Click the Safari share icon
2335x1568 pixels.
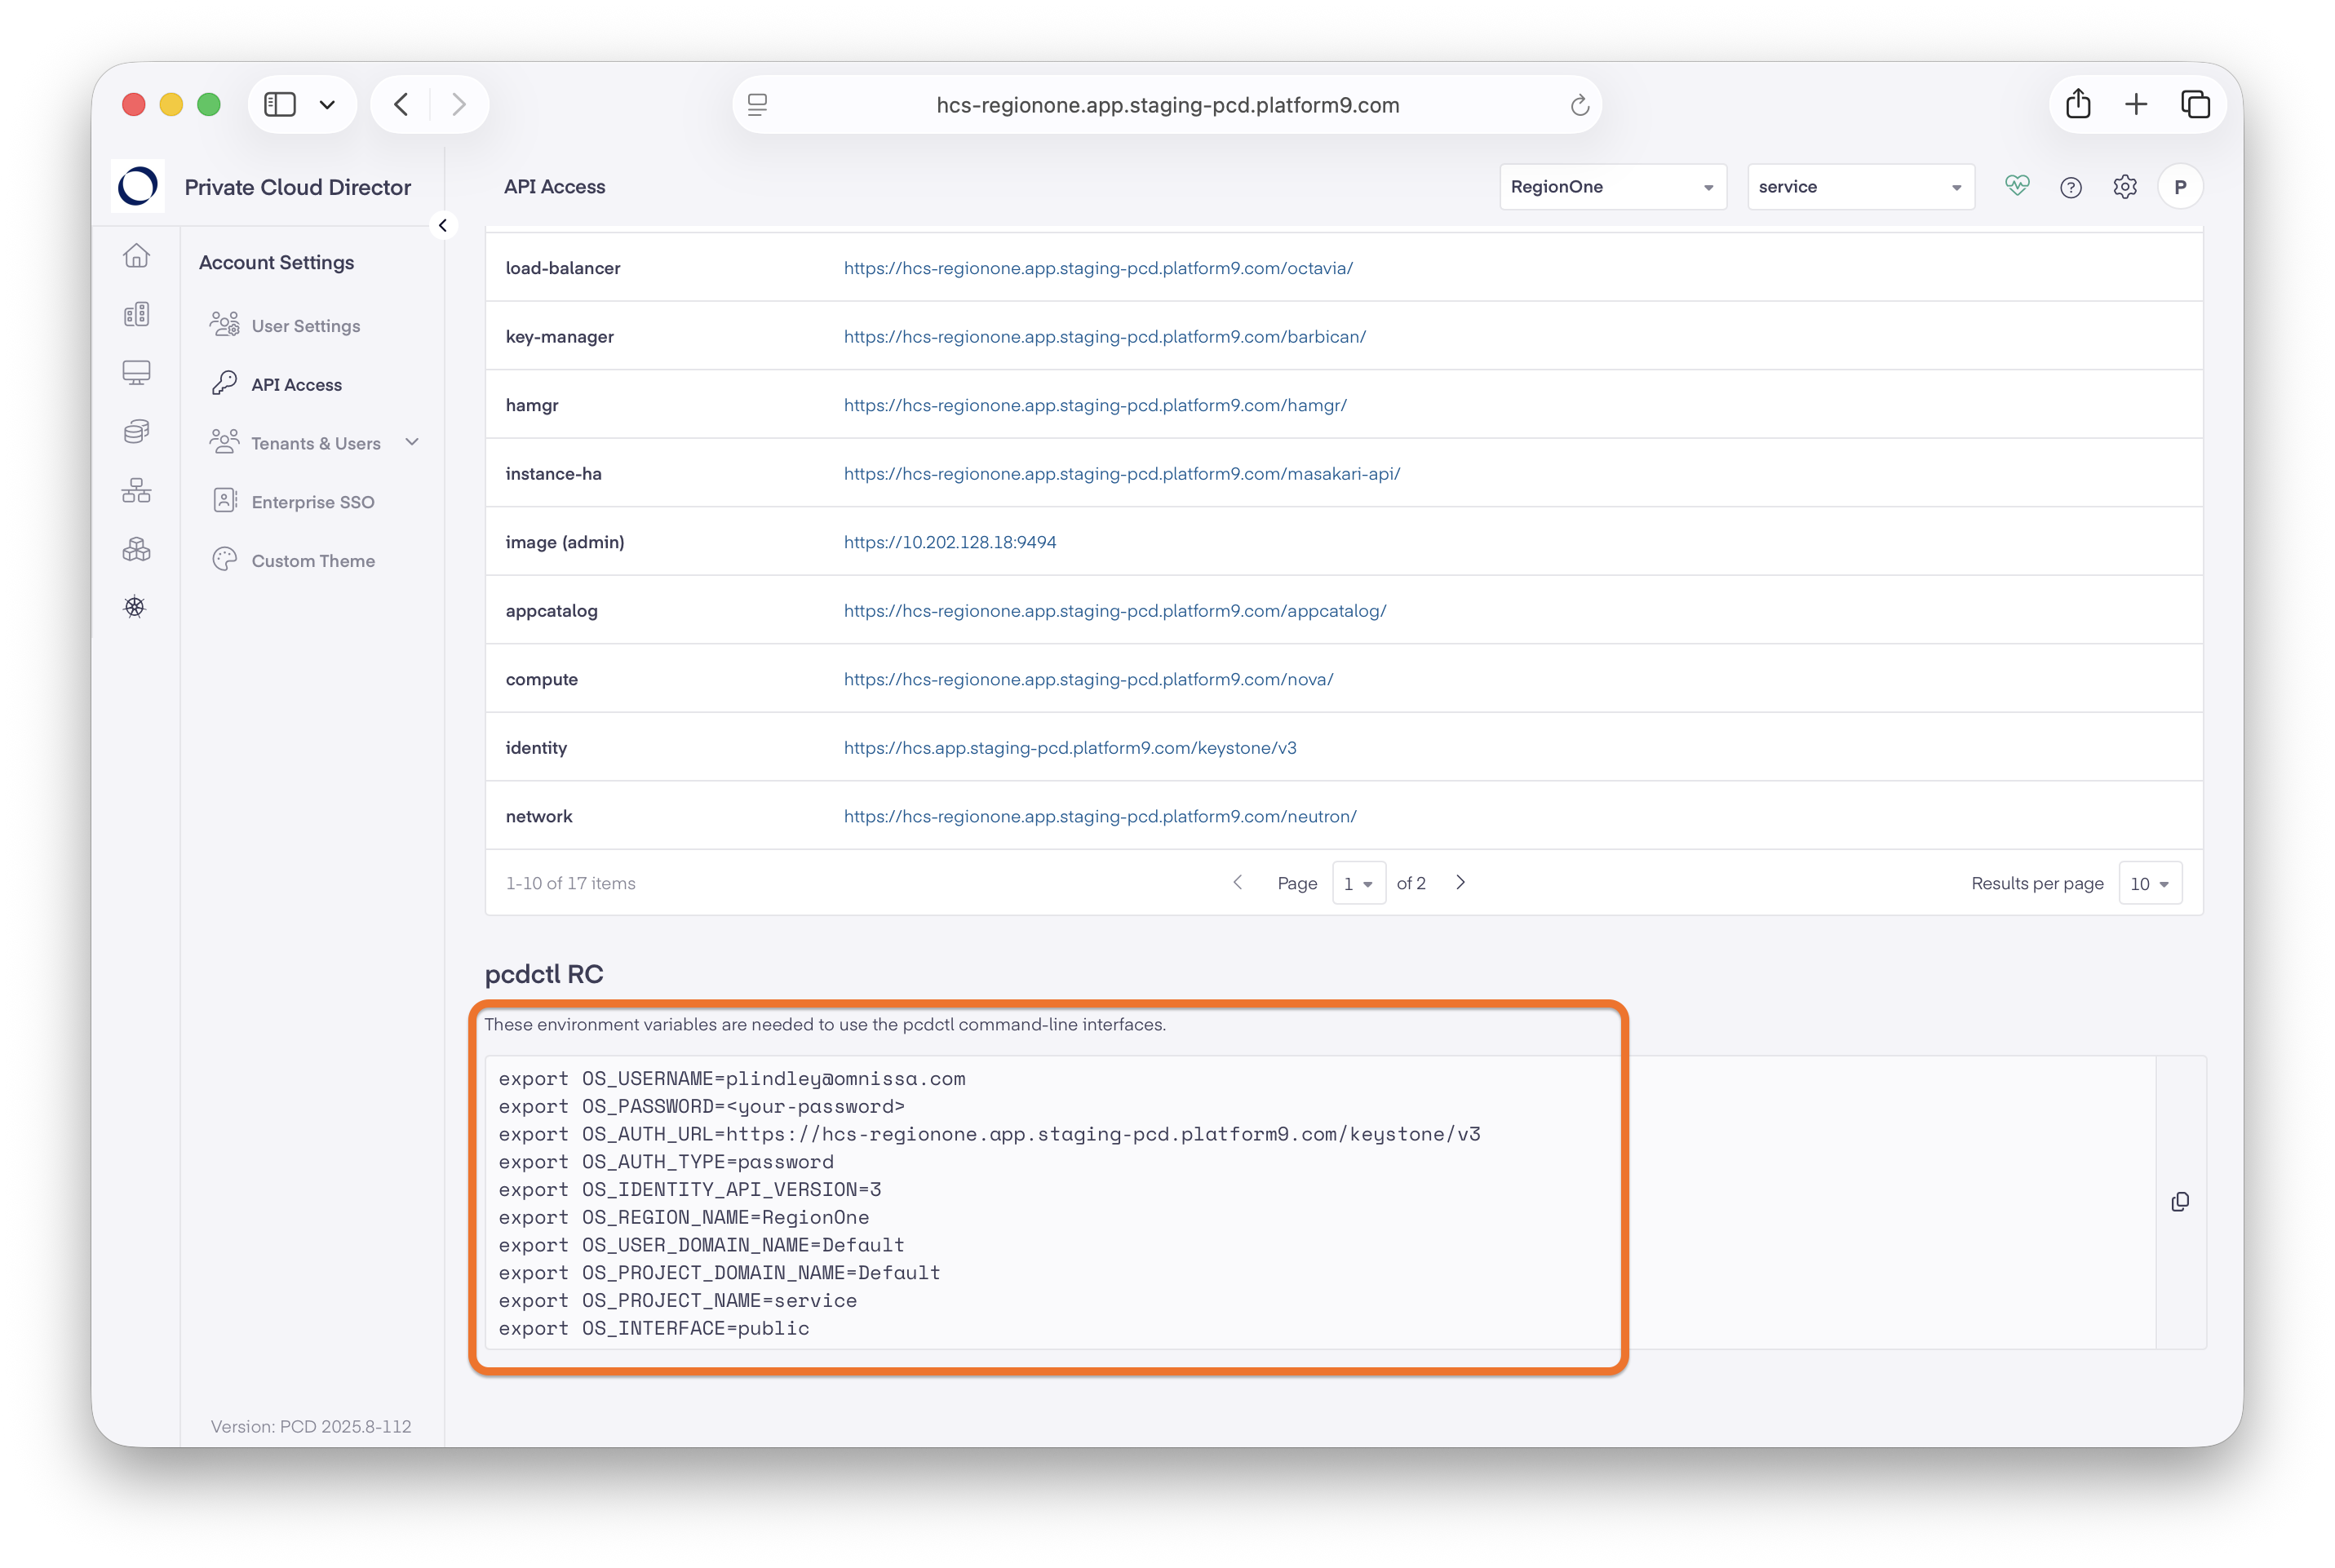pos(2078,104)
